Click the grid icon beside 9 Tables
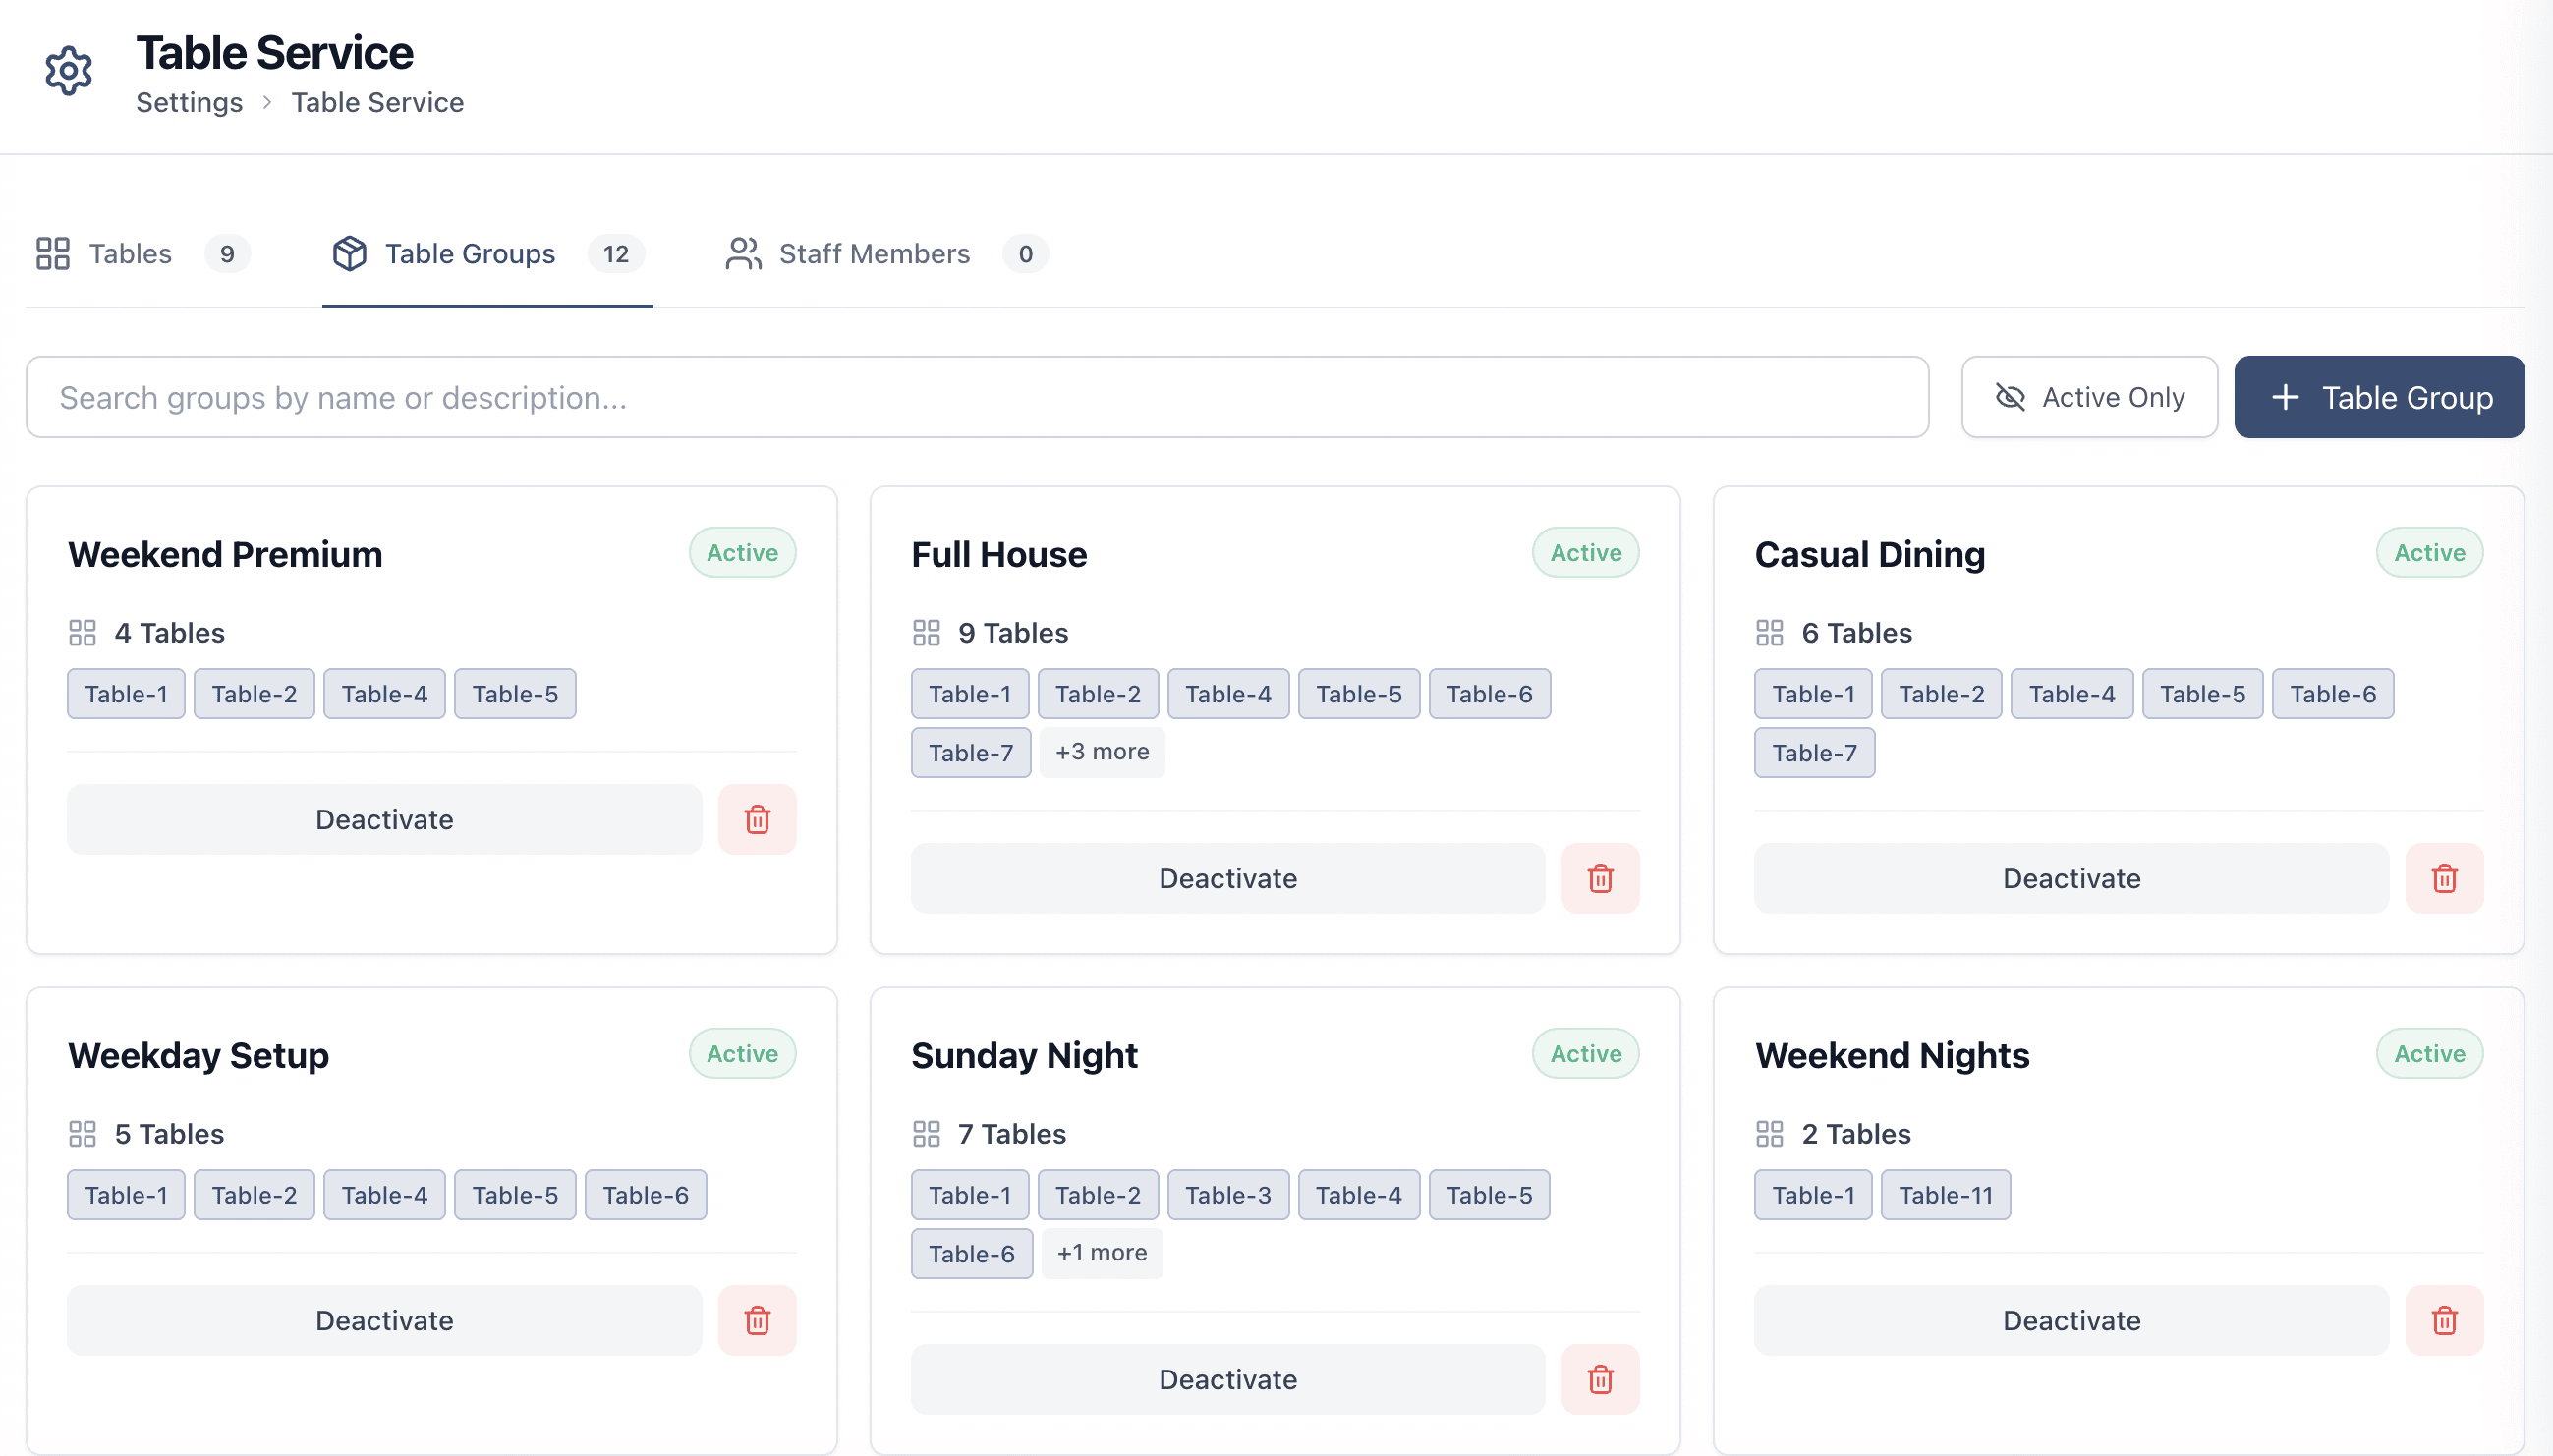 [926, 633]
